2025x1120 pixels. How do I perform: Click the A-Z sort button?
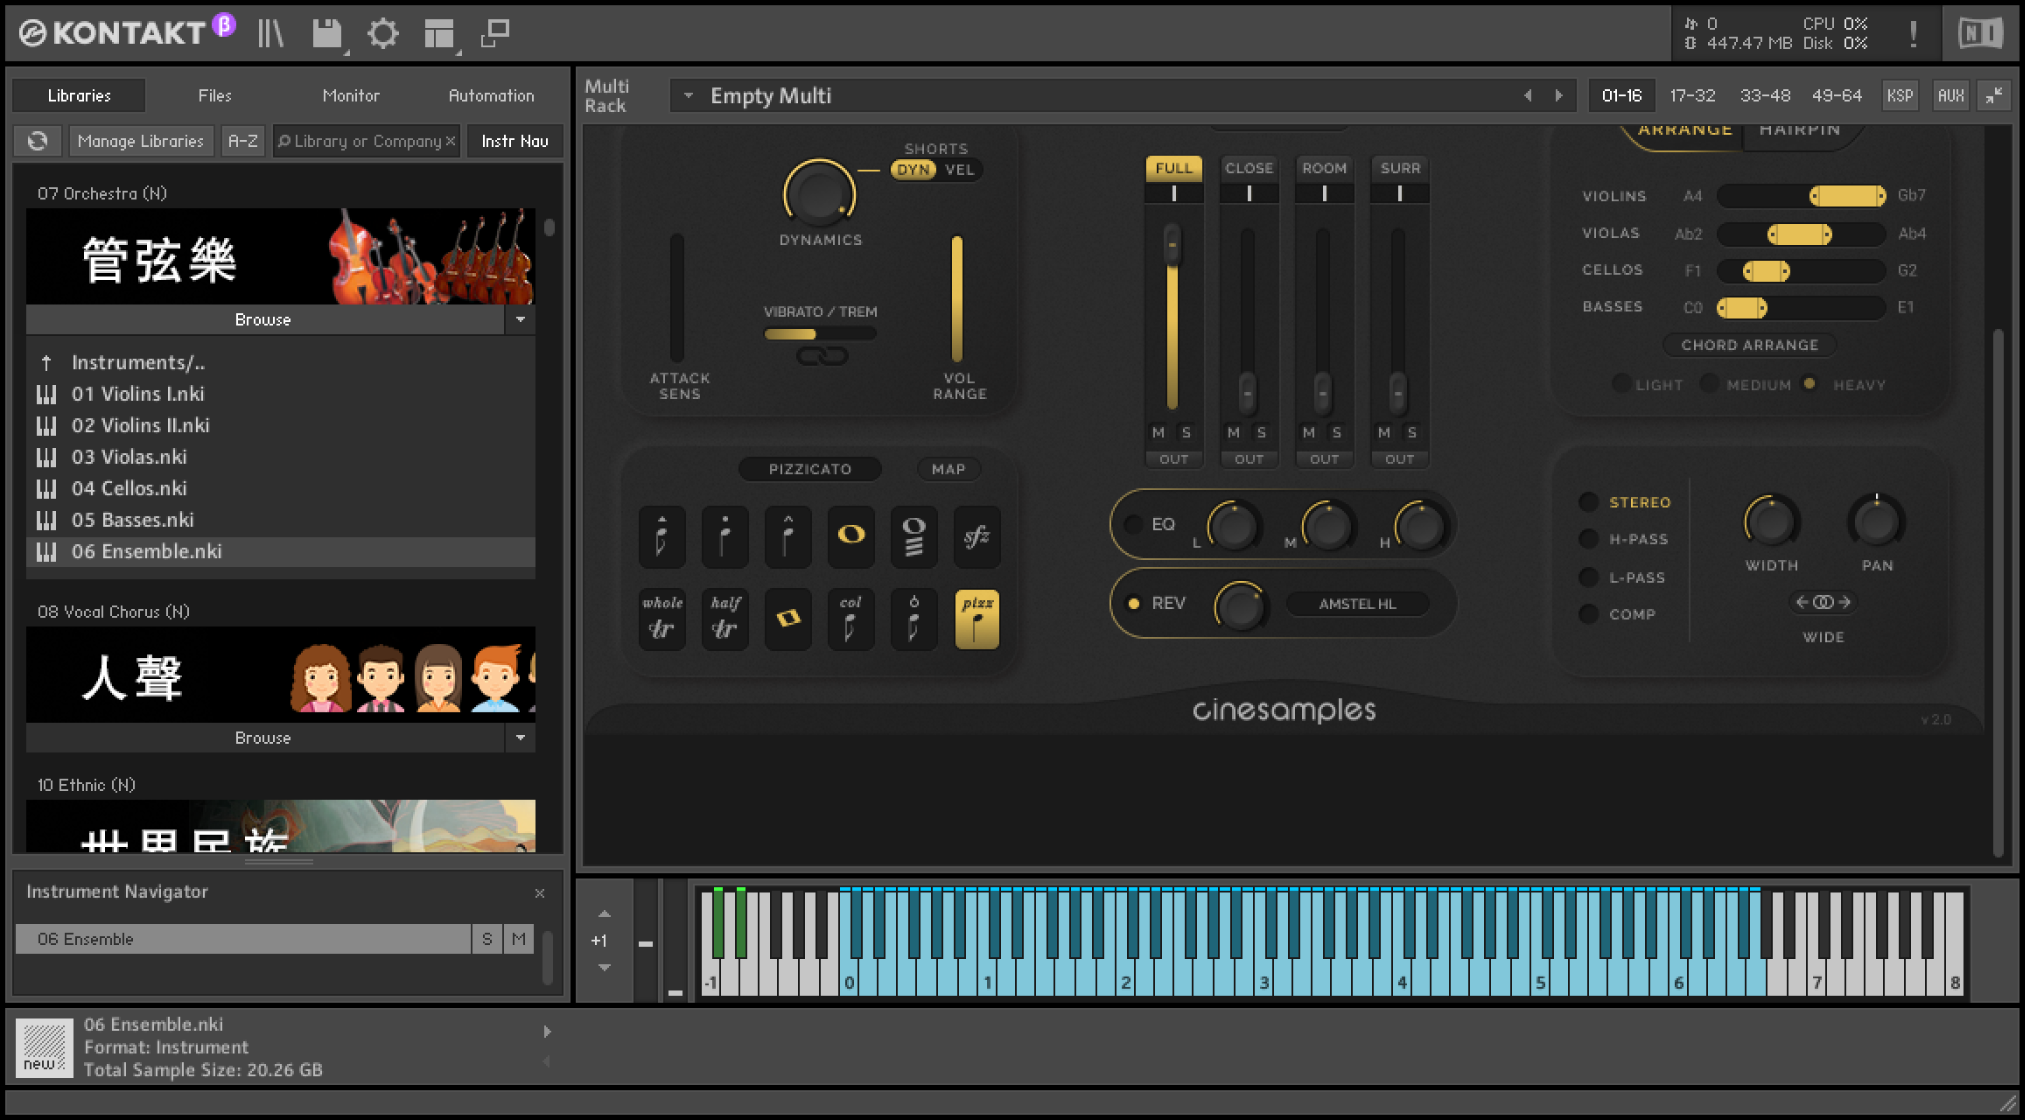point(243,141)
